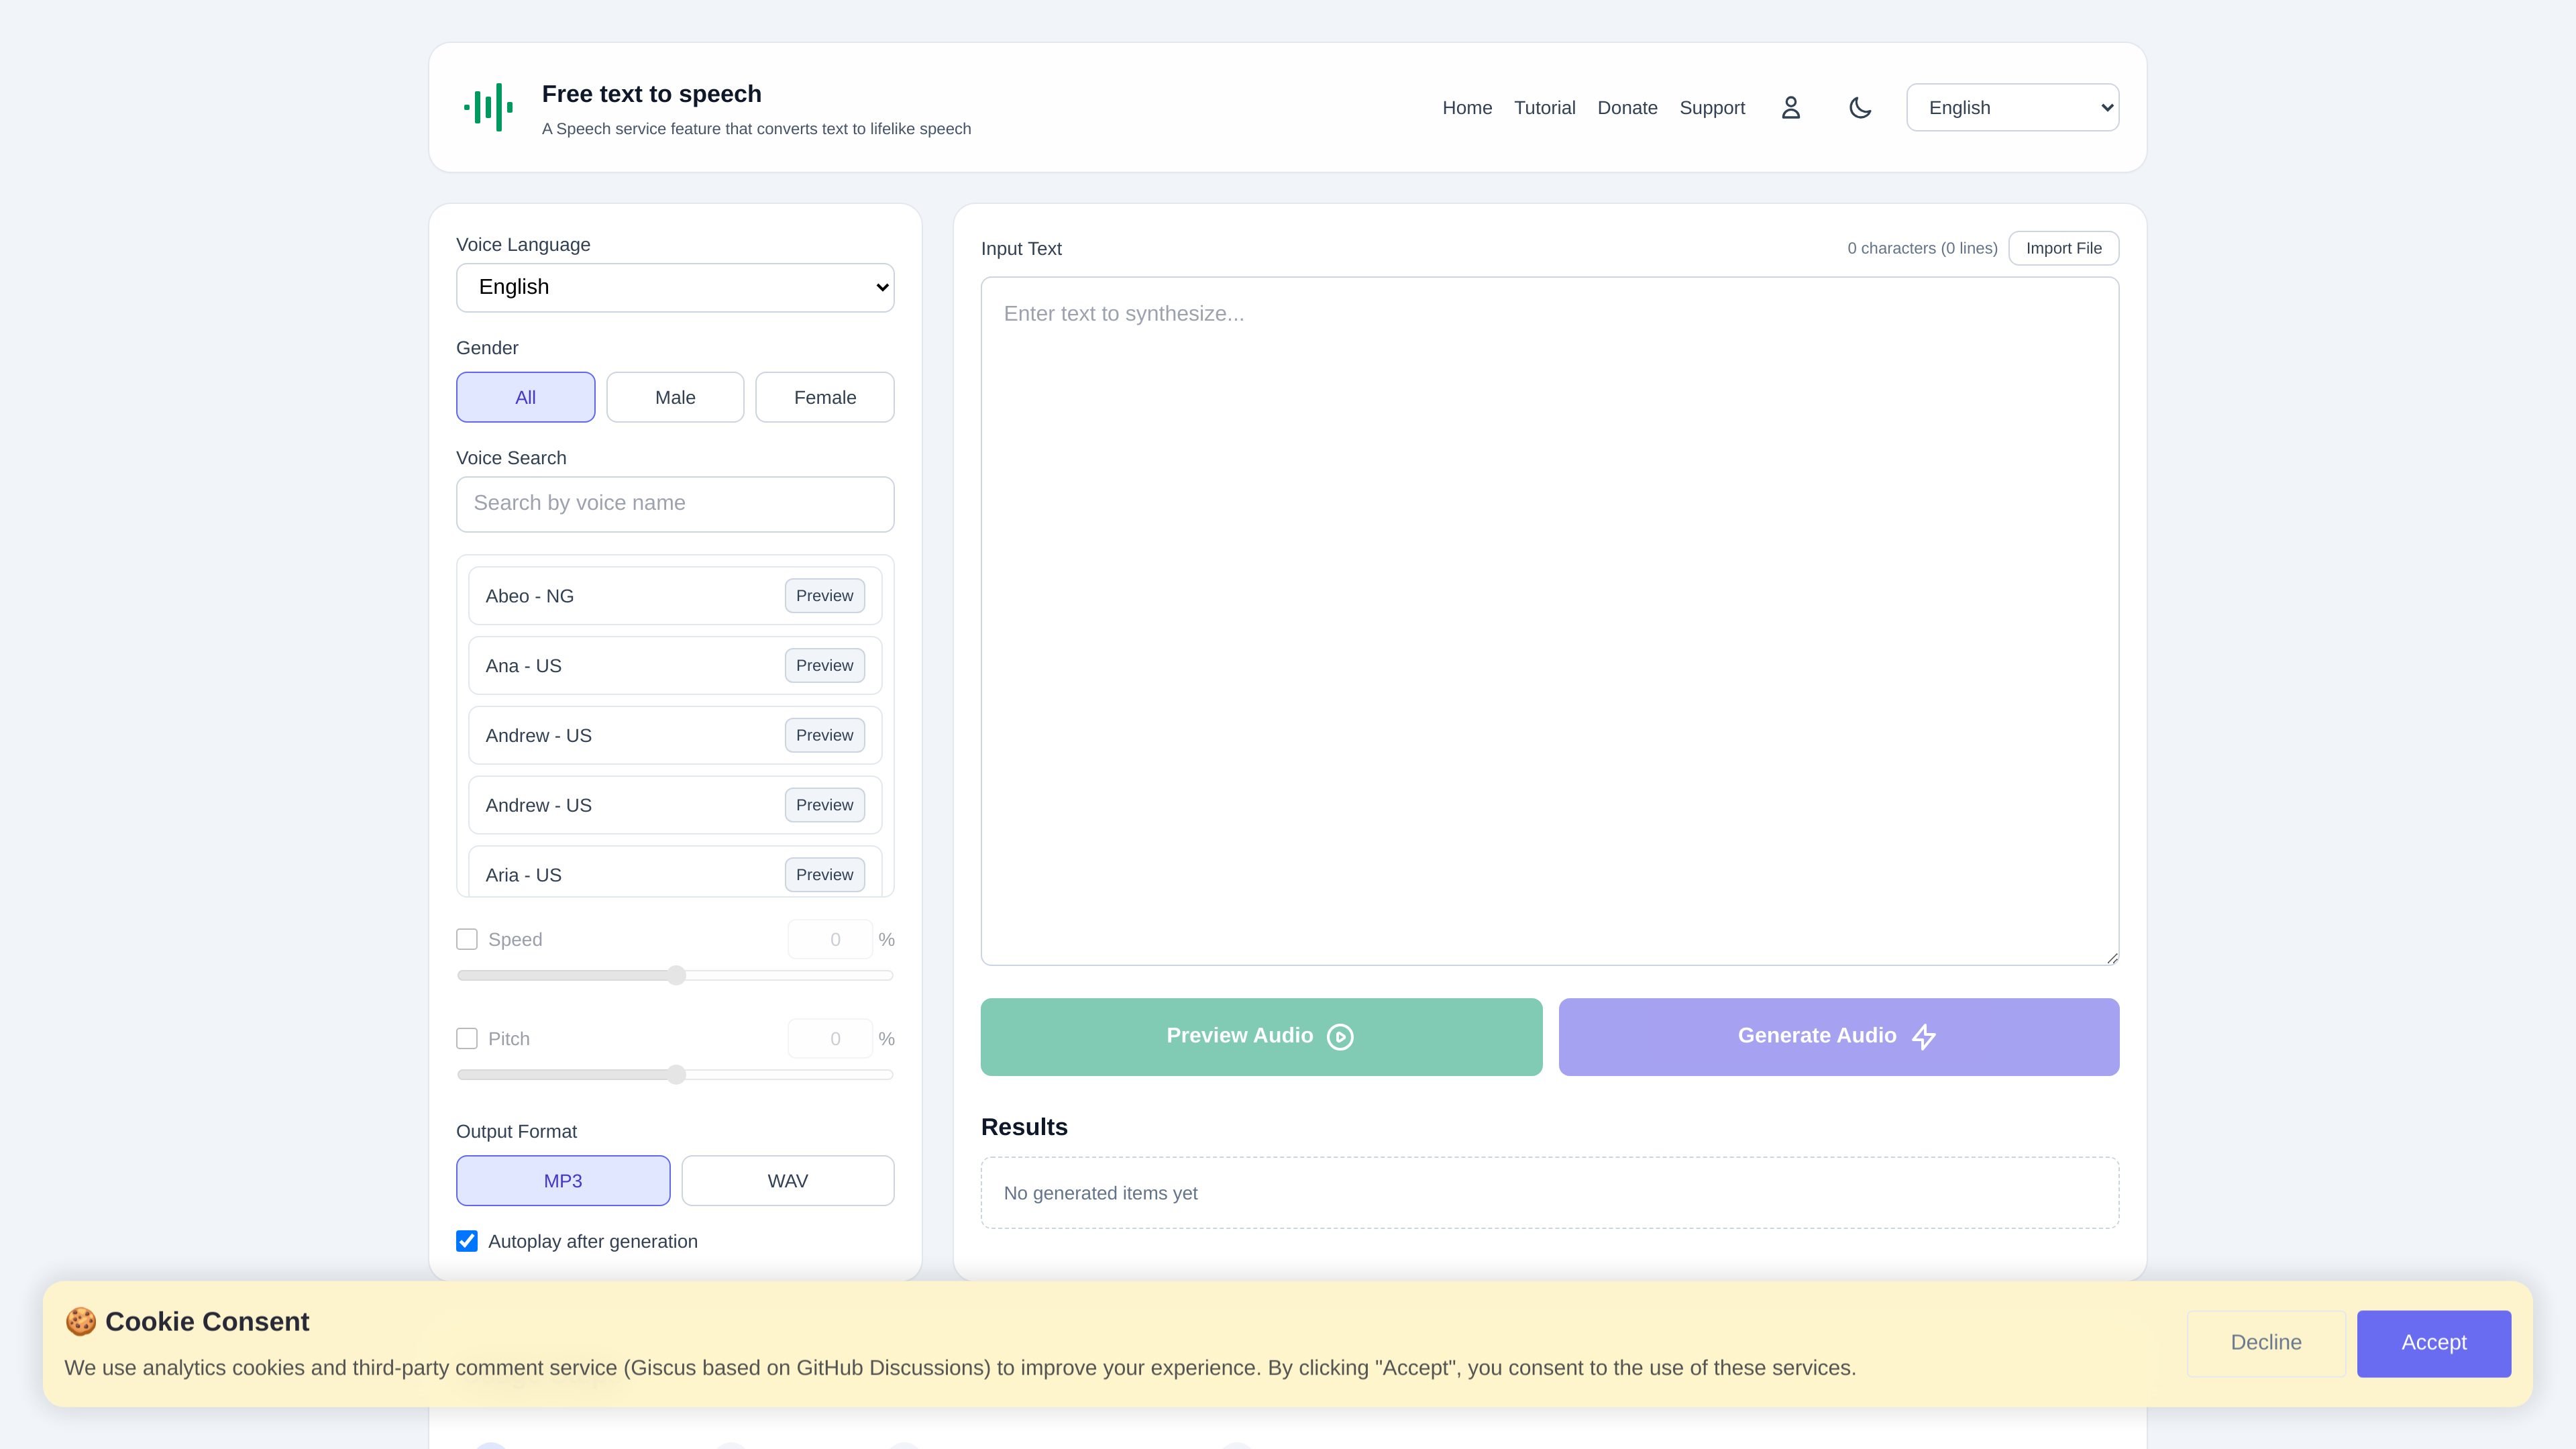Viewport: 2576px width, 1449px height.
Task: Click the Speed slider handle
Action: click(676, 975)
